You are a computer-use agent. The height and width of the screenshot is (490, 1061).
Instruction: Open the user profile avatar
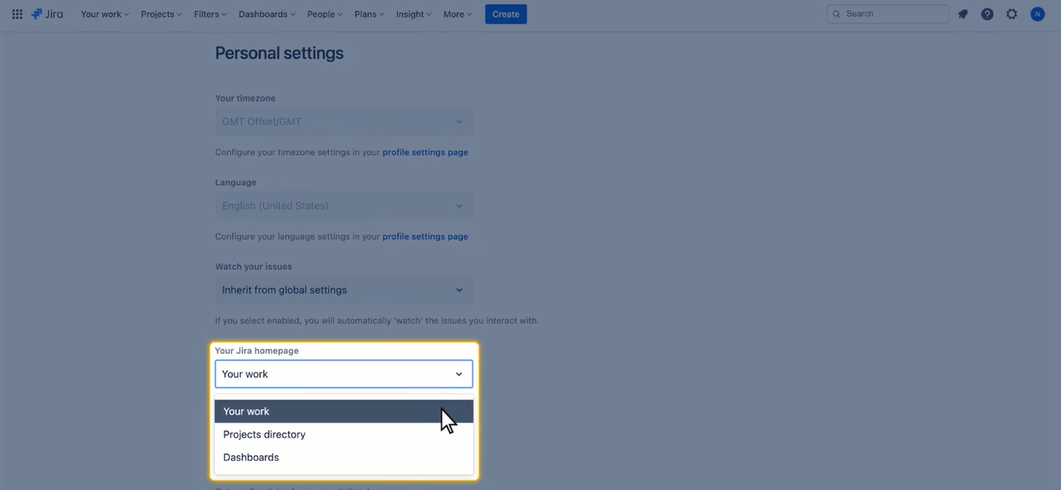tap(1037, 14)
